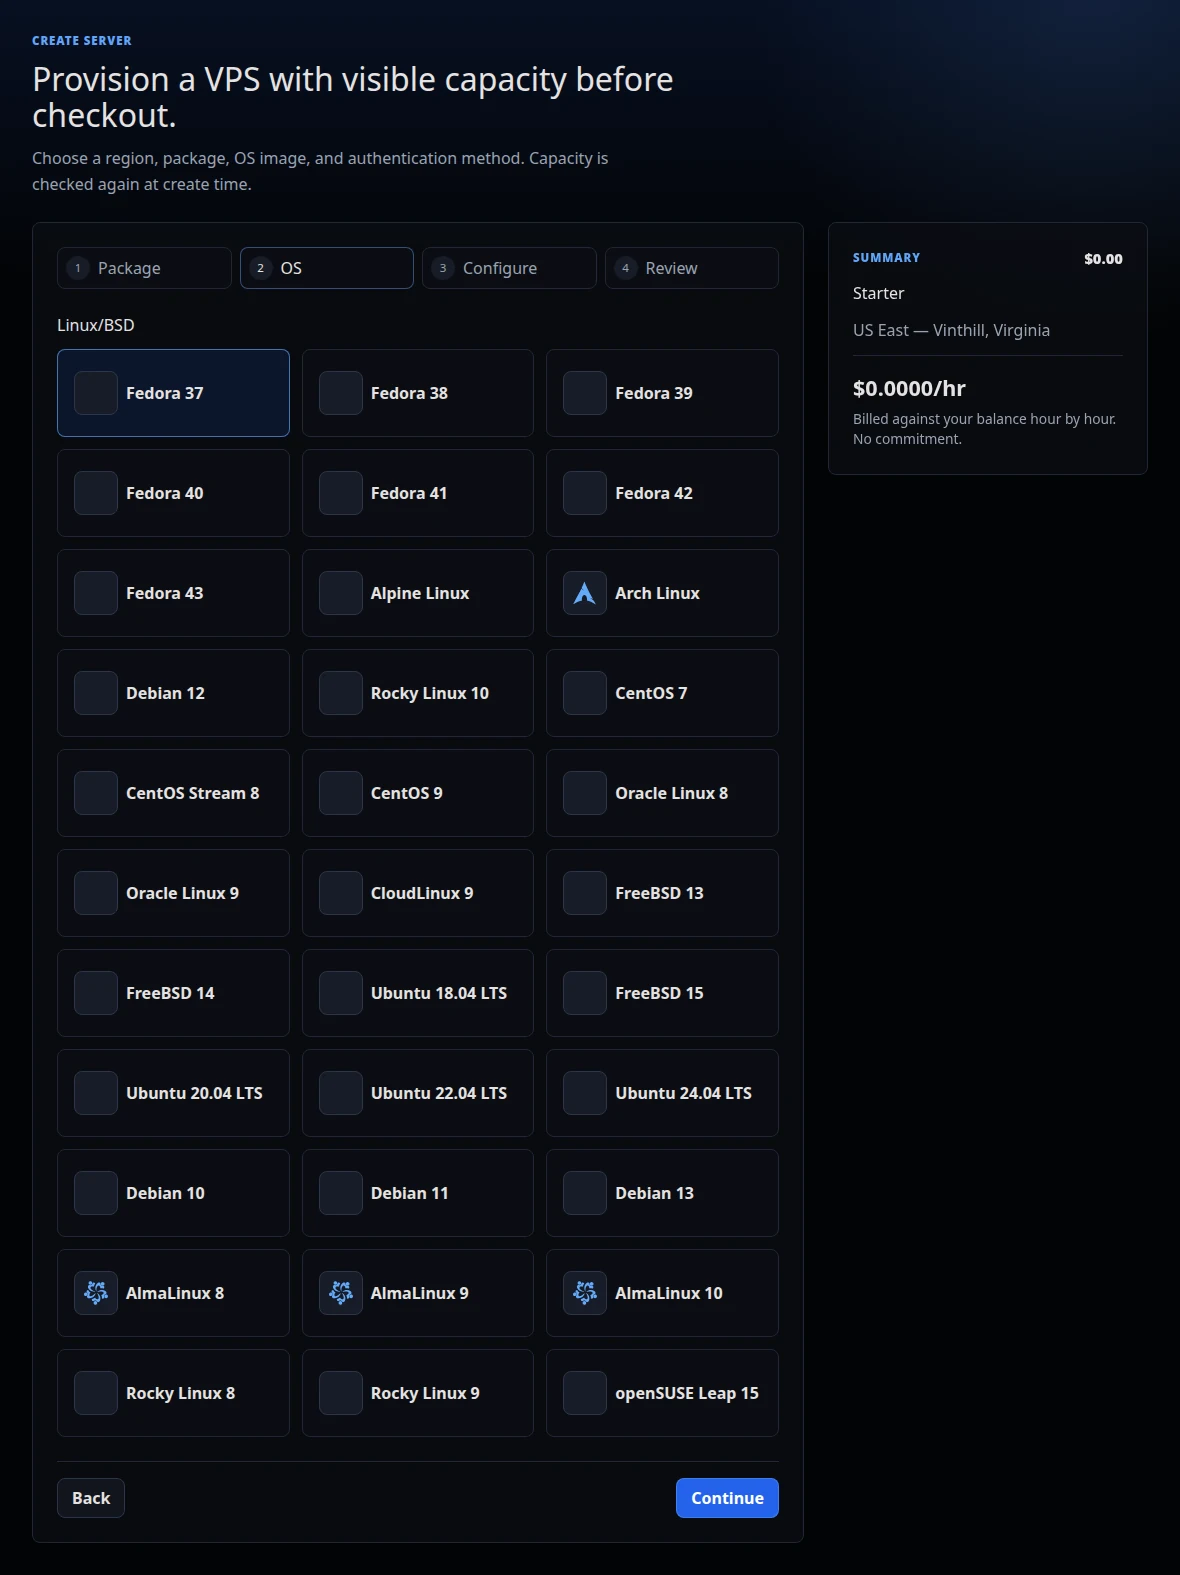Select the Debian 13 card
The image size is (1180, 1575).
click(662, 1193)
